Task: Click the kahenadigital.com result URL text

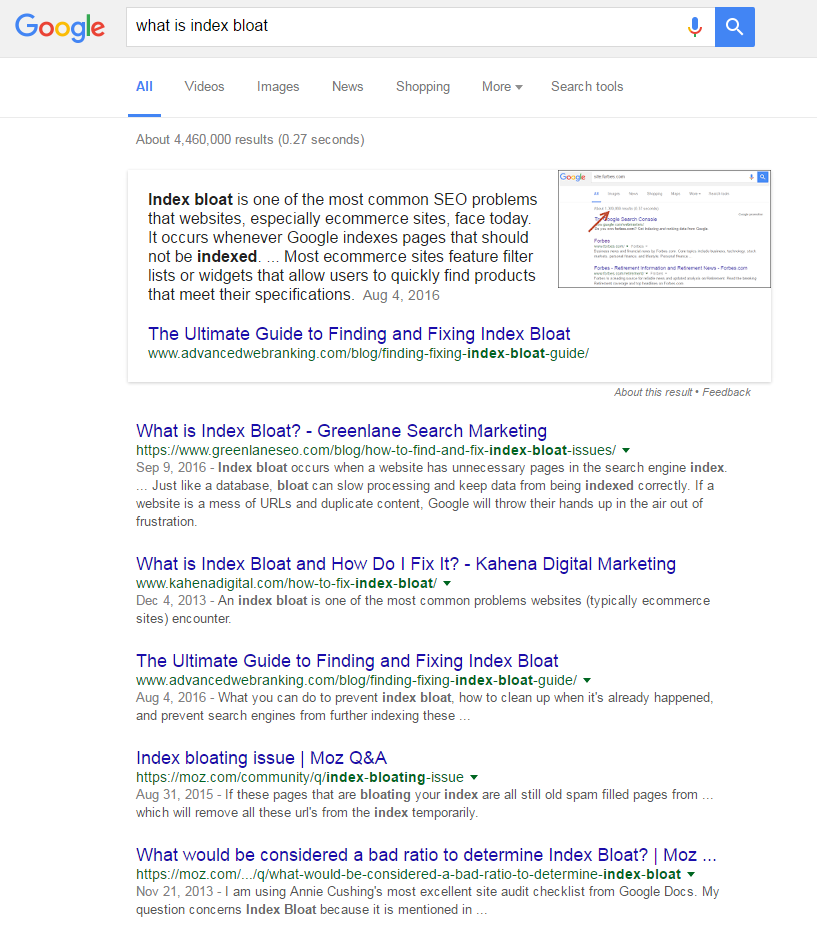Action: point(287,584)
